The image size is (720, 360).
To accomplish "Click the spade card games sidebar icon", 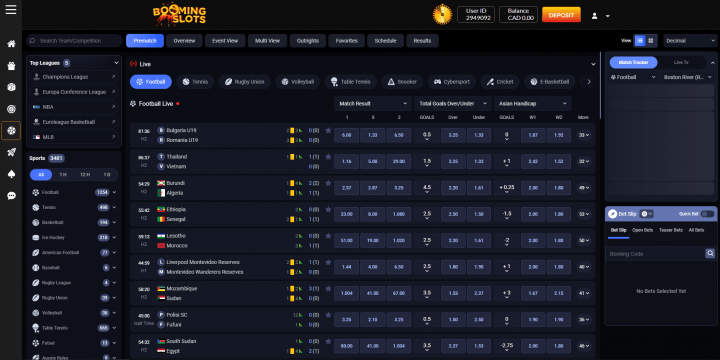I will coord(11,174).
